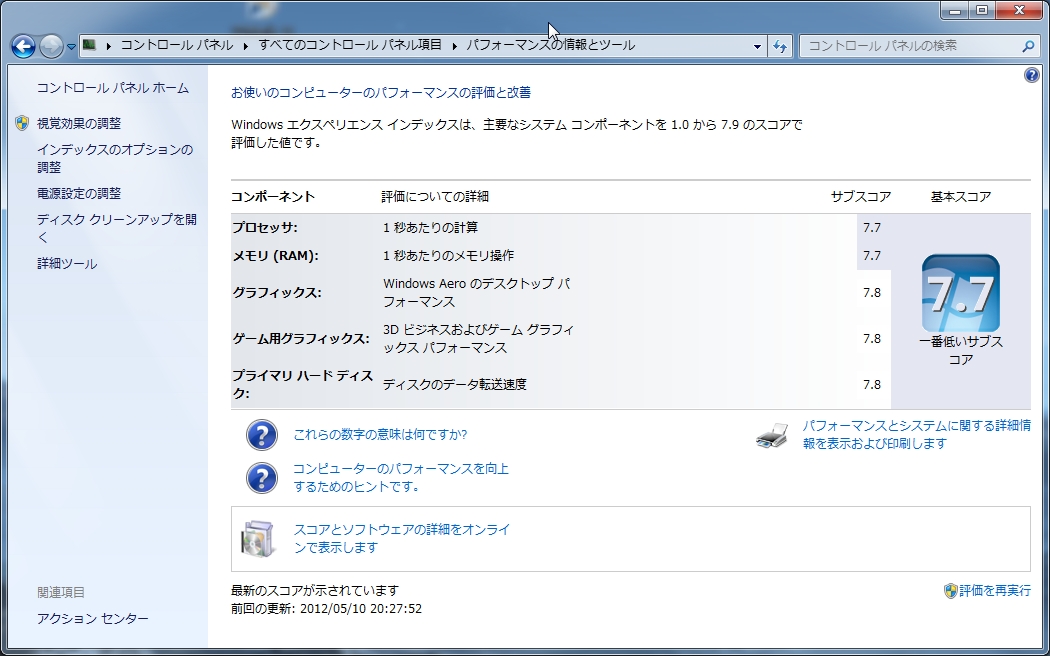Click the プライマリ ハード ディスク: row label
The width and height of the screenshot is (1050, 656).
[x=303, y=384]
